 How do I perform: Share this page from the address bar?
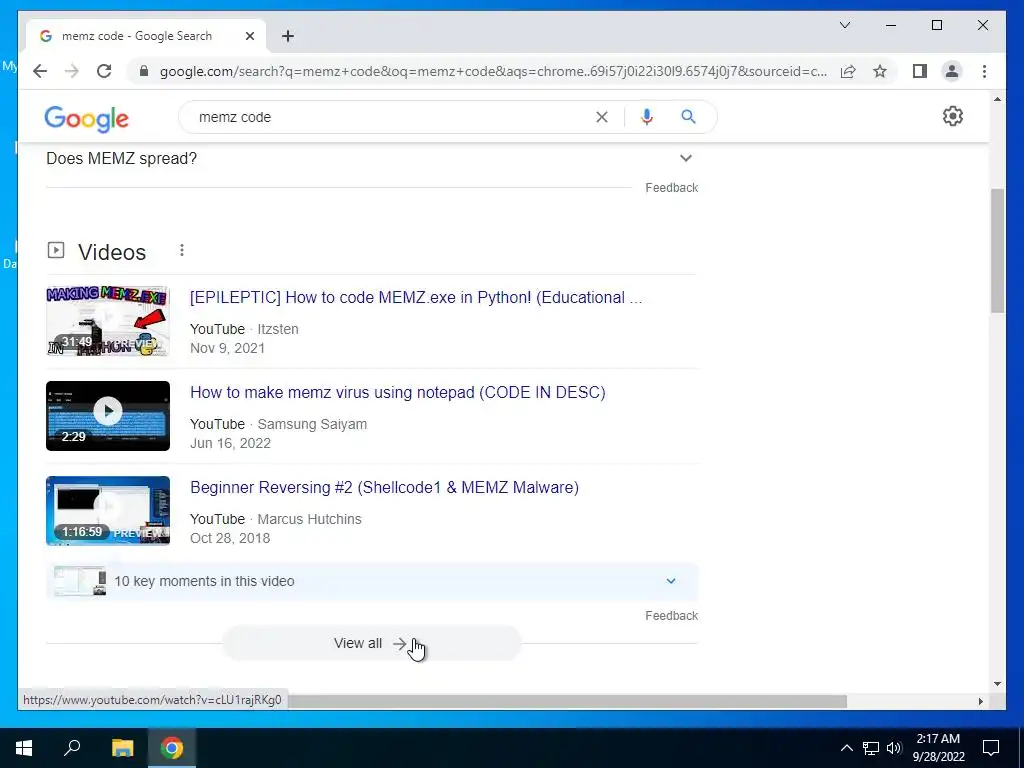[848, 71]
